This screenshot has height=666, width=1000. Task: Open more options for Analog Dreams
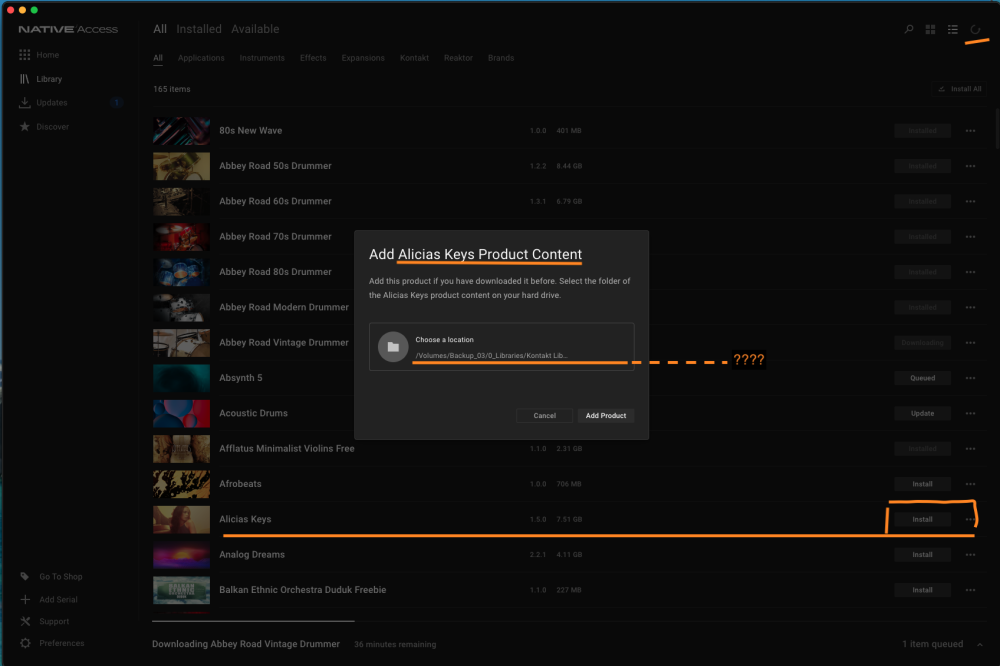(x=970, y=555)
